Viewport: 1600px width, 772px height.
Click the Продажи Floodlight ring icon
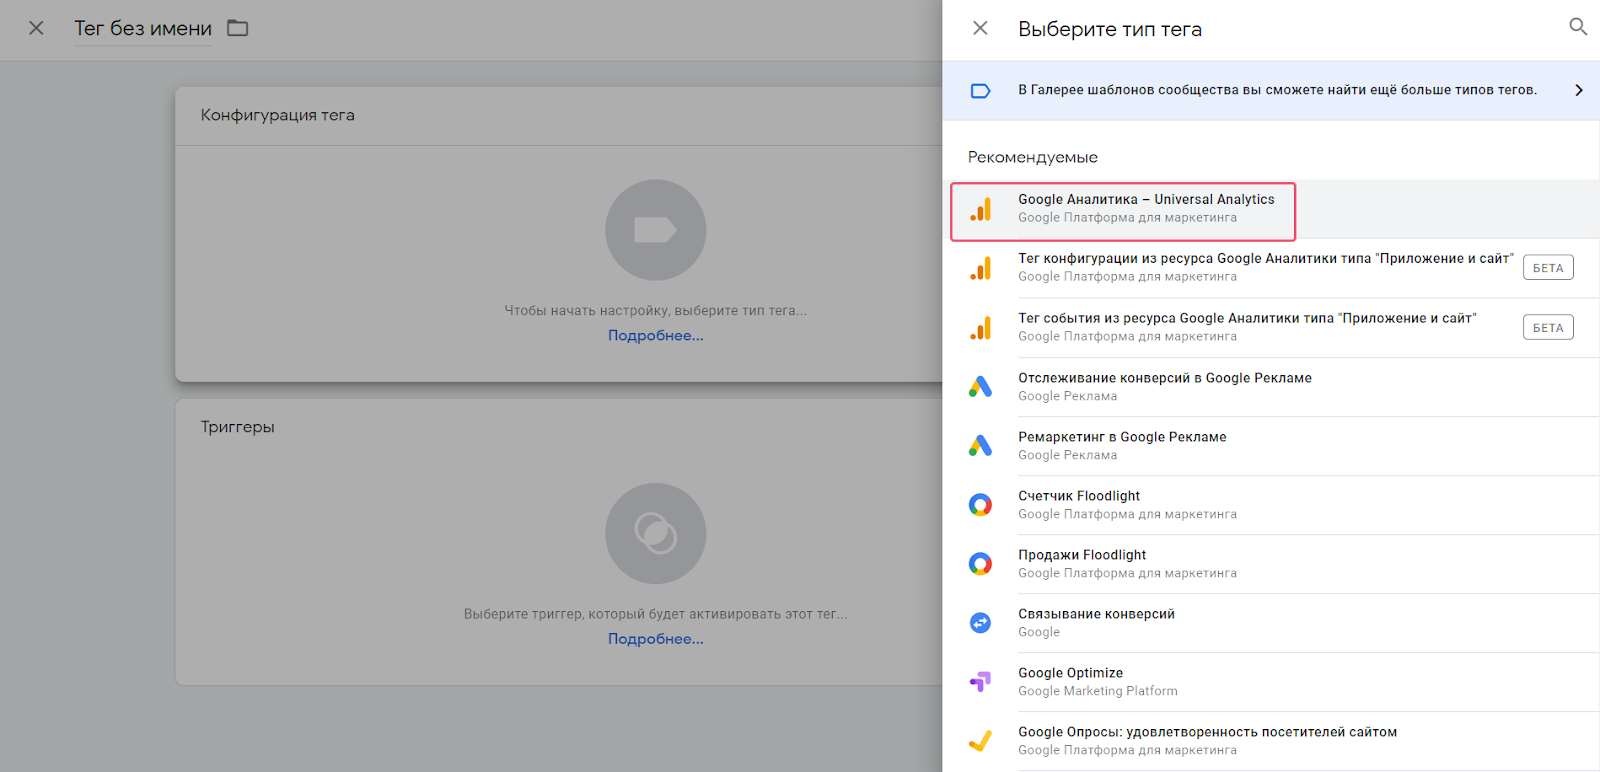[980, 564]
